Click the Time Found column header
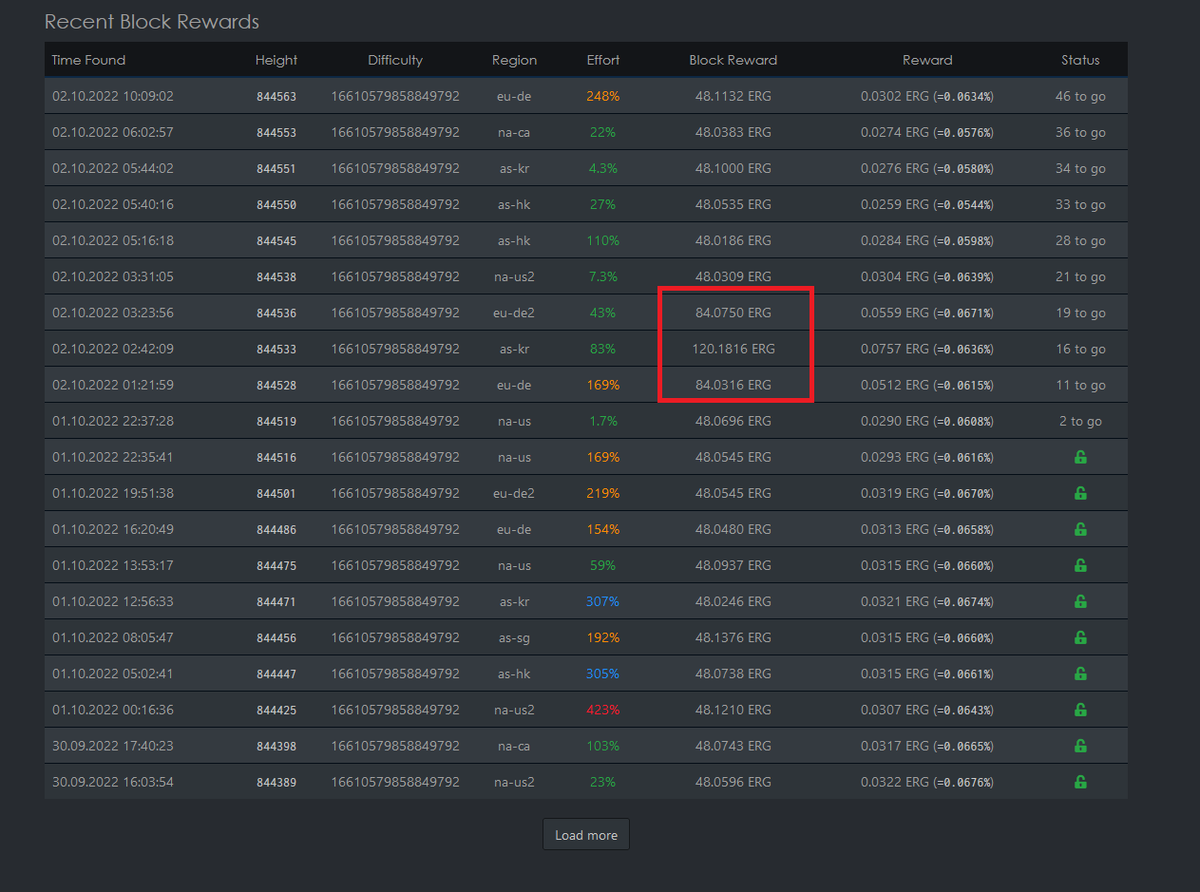The image size is (1200, 892). [x=89, y=60]
